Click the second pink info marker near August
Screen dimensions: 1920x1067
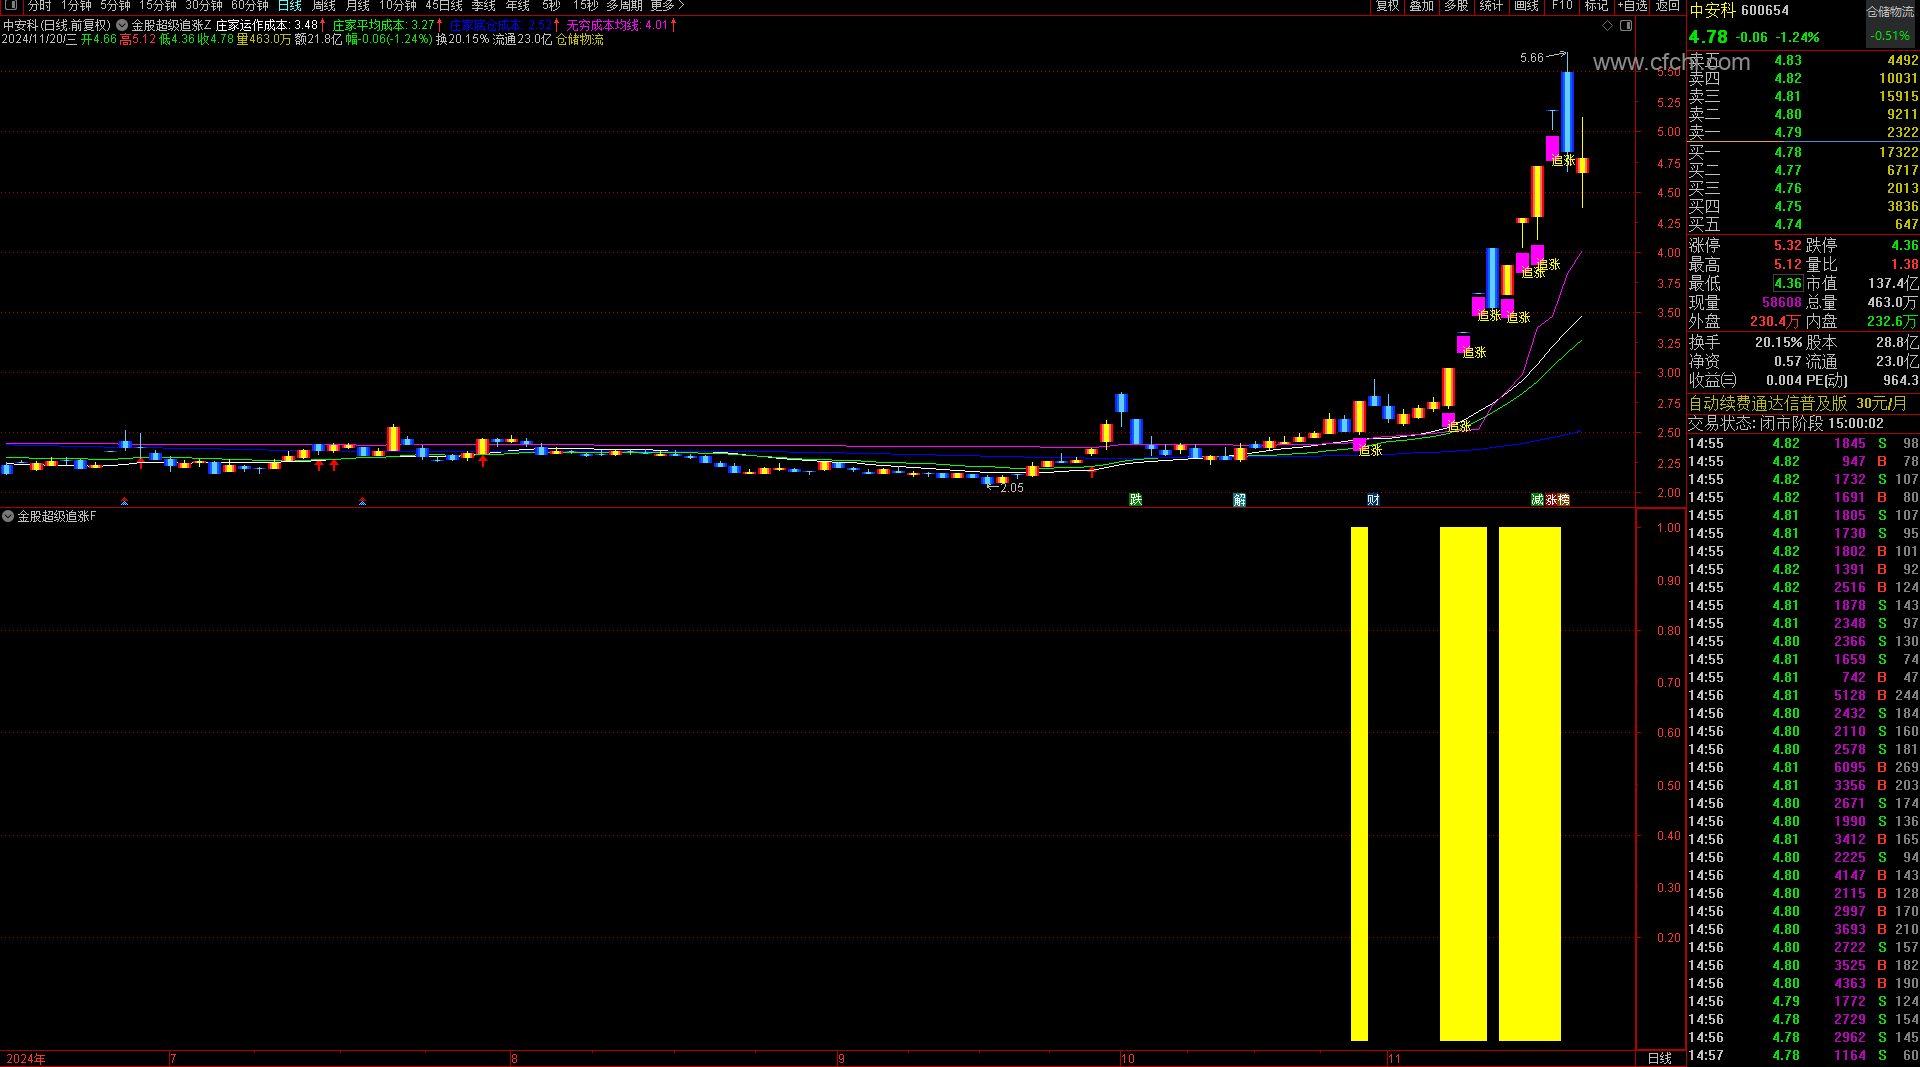(362, 501)
